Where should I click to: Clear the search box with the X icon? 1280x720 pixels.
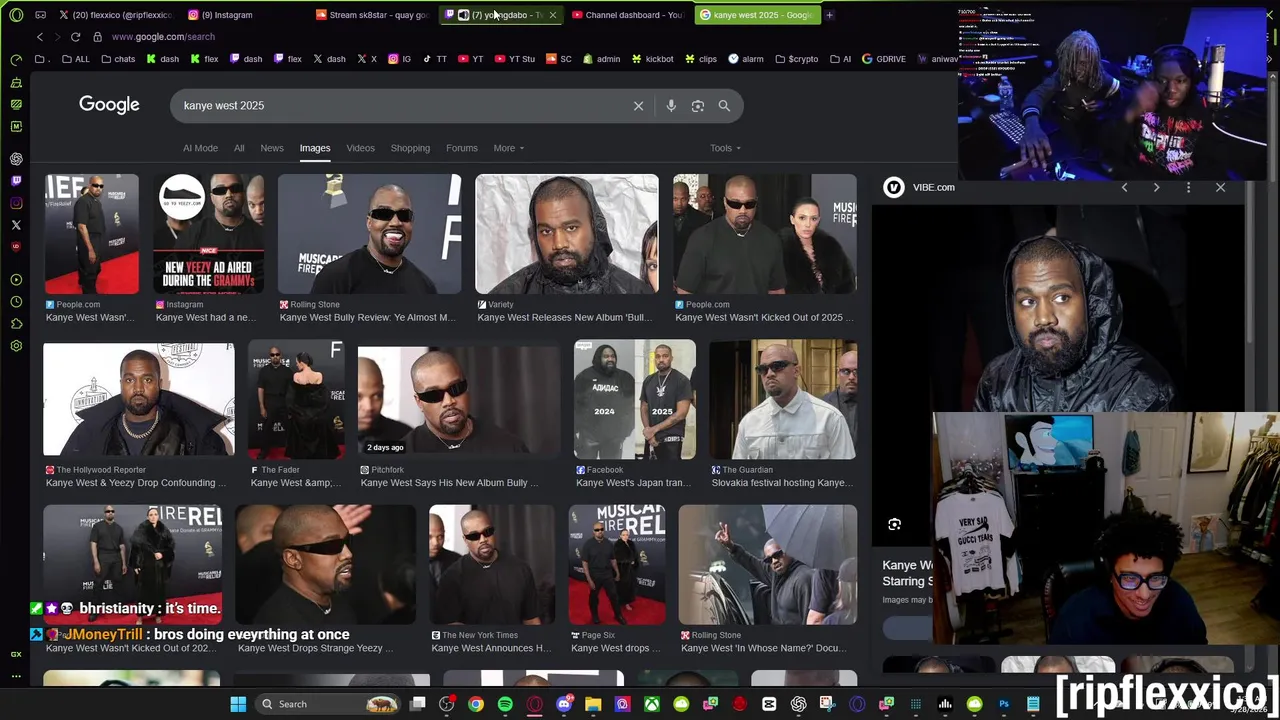coord(638,106)
